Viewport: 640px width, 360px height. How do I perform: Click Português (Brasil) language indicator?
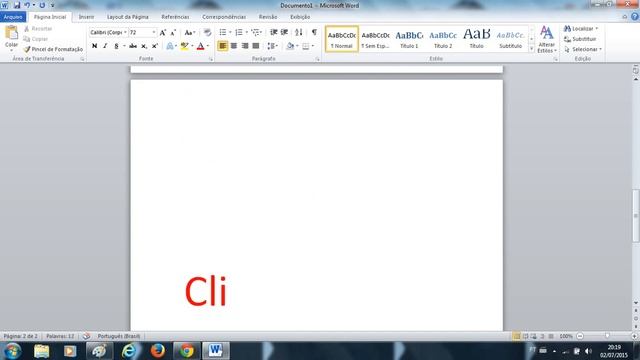(x=119, y=336)
